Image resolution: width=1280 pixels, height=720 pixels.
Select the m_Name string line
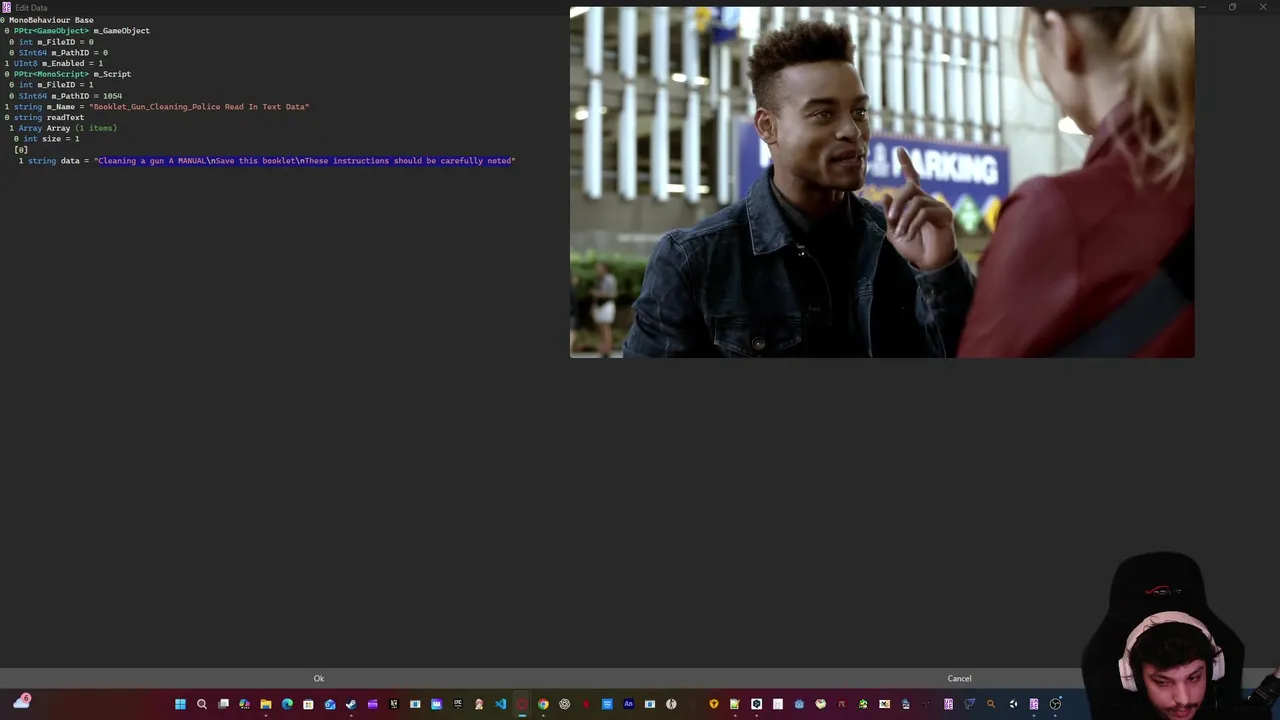point(158,106)
